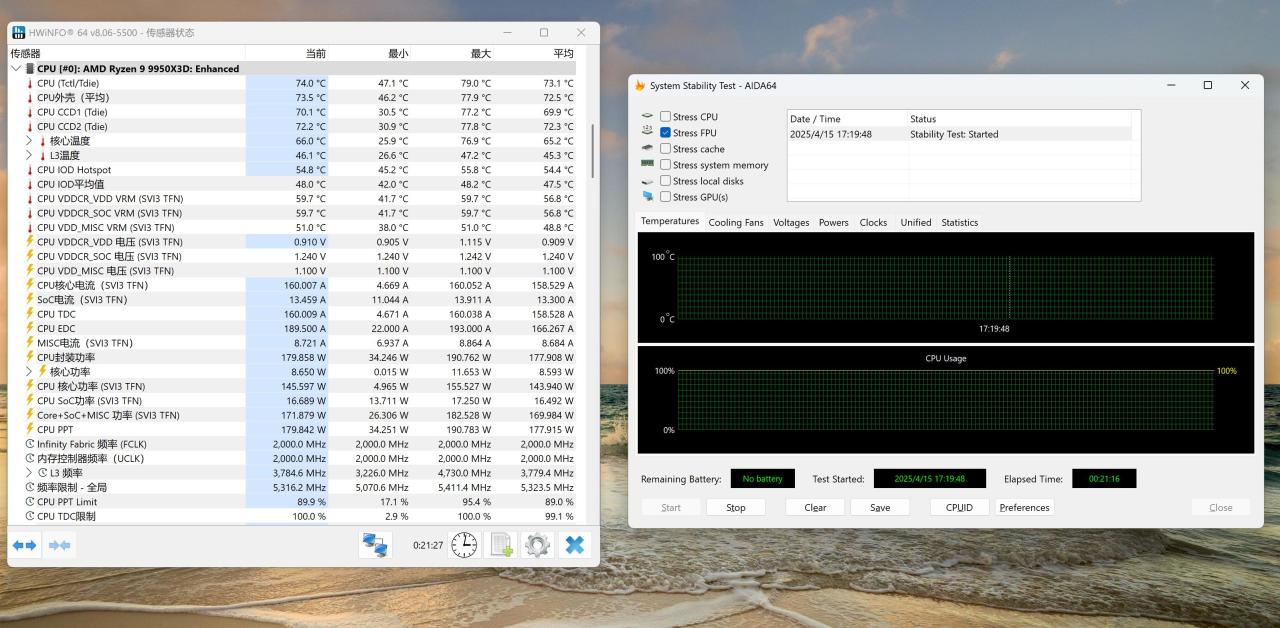1280x628 pixels.
Task: Select the Temperatures tab
Action: click(x=670, y=221)
